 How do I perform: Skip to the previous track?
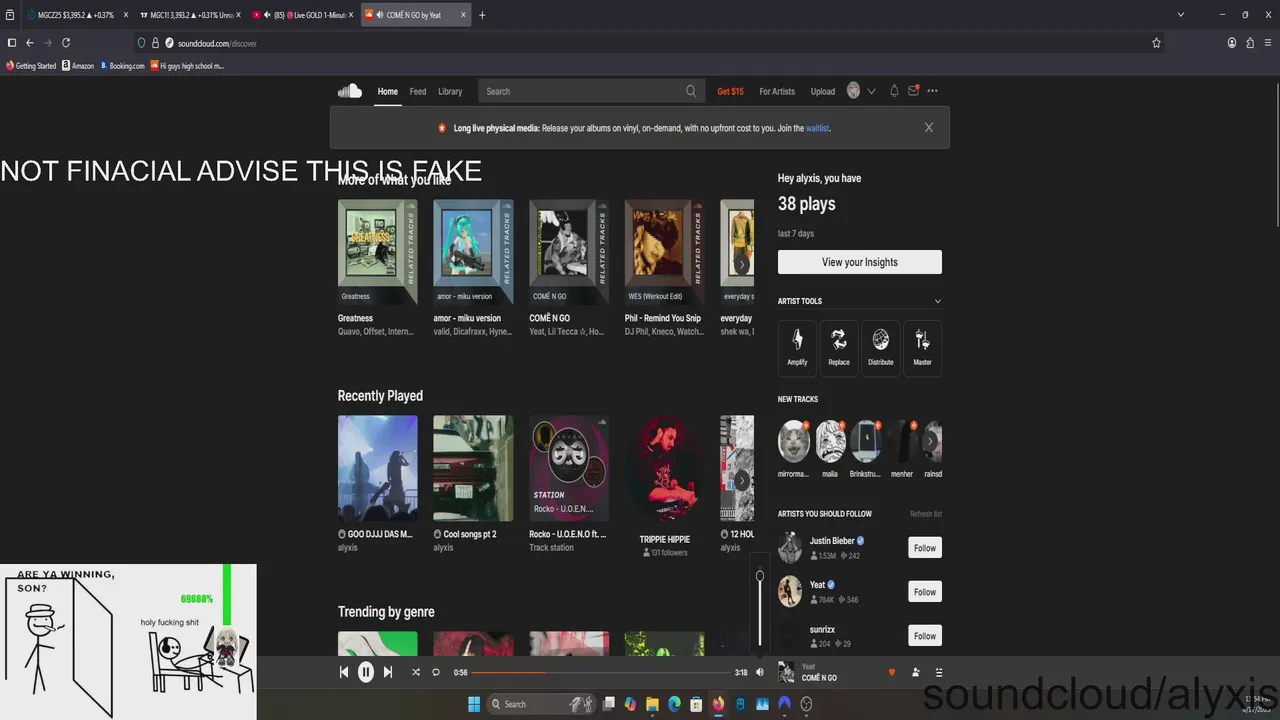344,672
